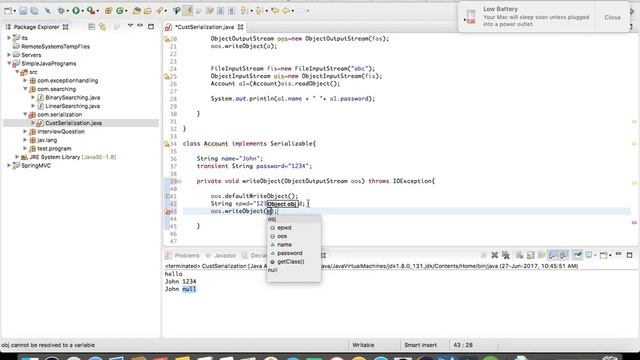
Task: Click Close on Low Battery notification
Action: tap(612, 17)
